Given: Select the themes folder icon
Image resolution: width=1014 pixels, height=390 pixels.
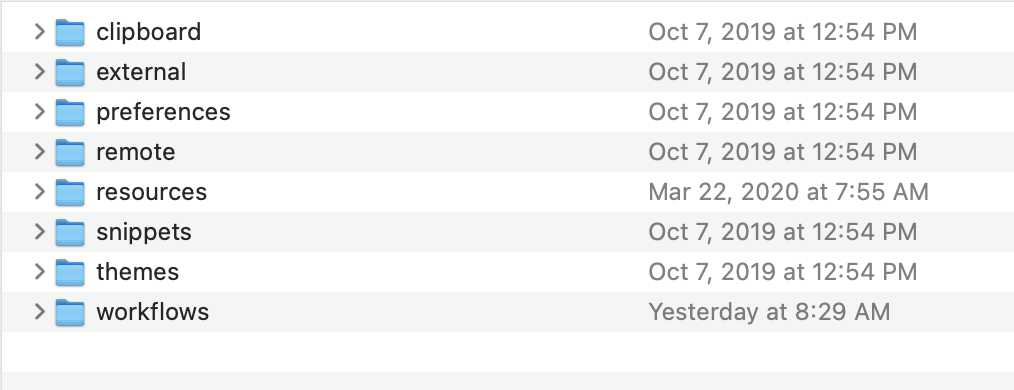Looking at the screenshot, I should (70, 272).
